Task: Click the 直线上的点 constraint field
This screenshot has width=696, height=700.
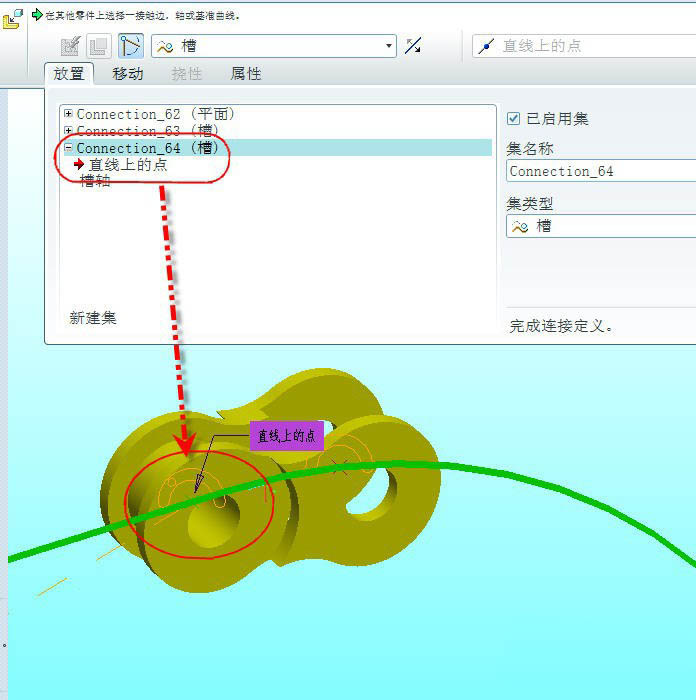Action: pyautogui.click(x=584, y=46)
